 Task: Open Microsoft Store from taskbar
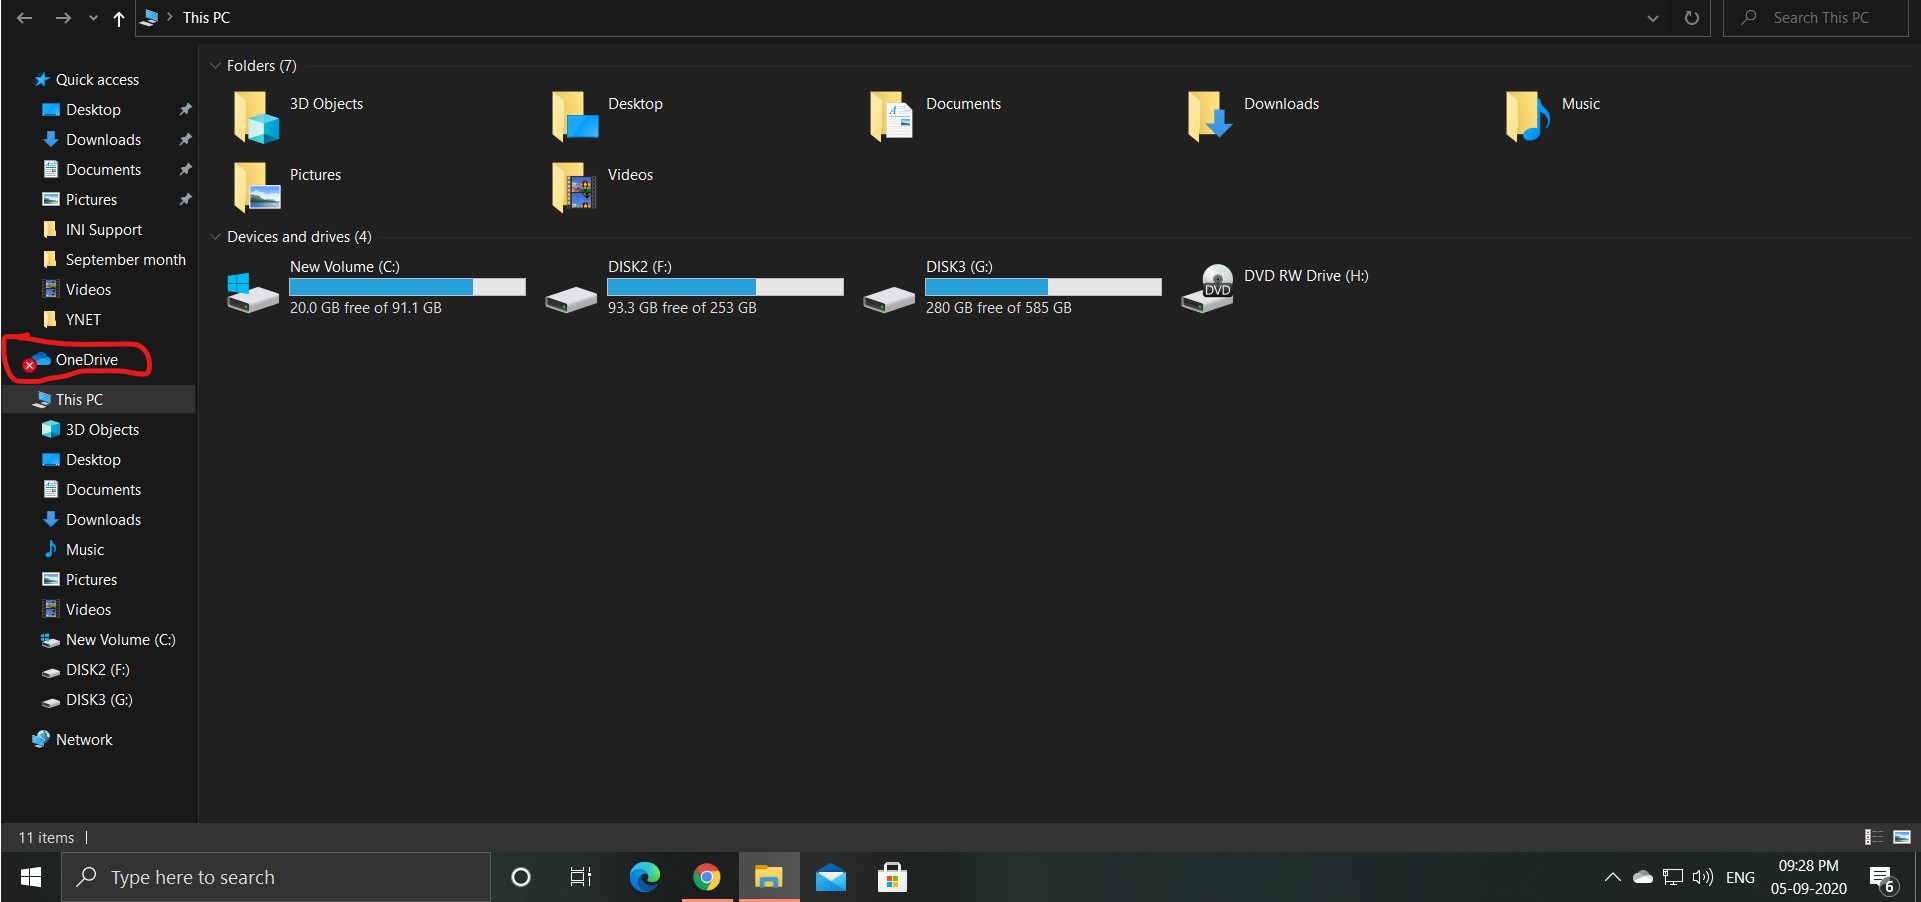tap(892, 877)
